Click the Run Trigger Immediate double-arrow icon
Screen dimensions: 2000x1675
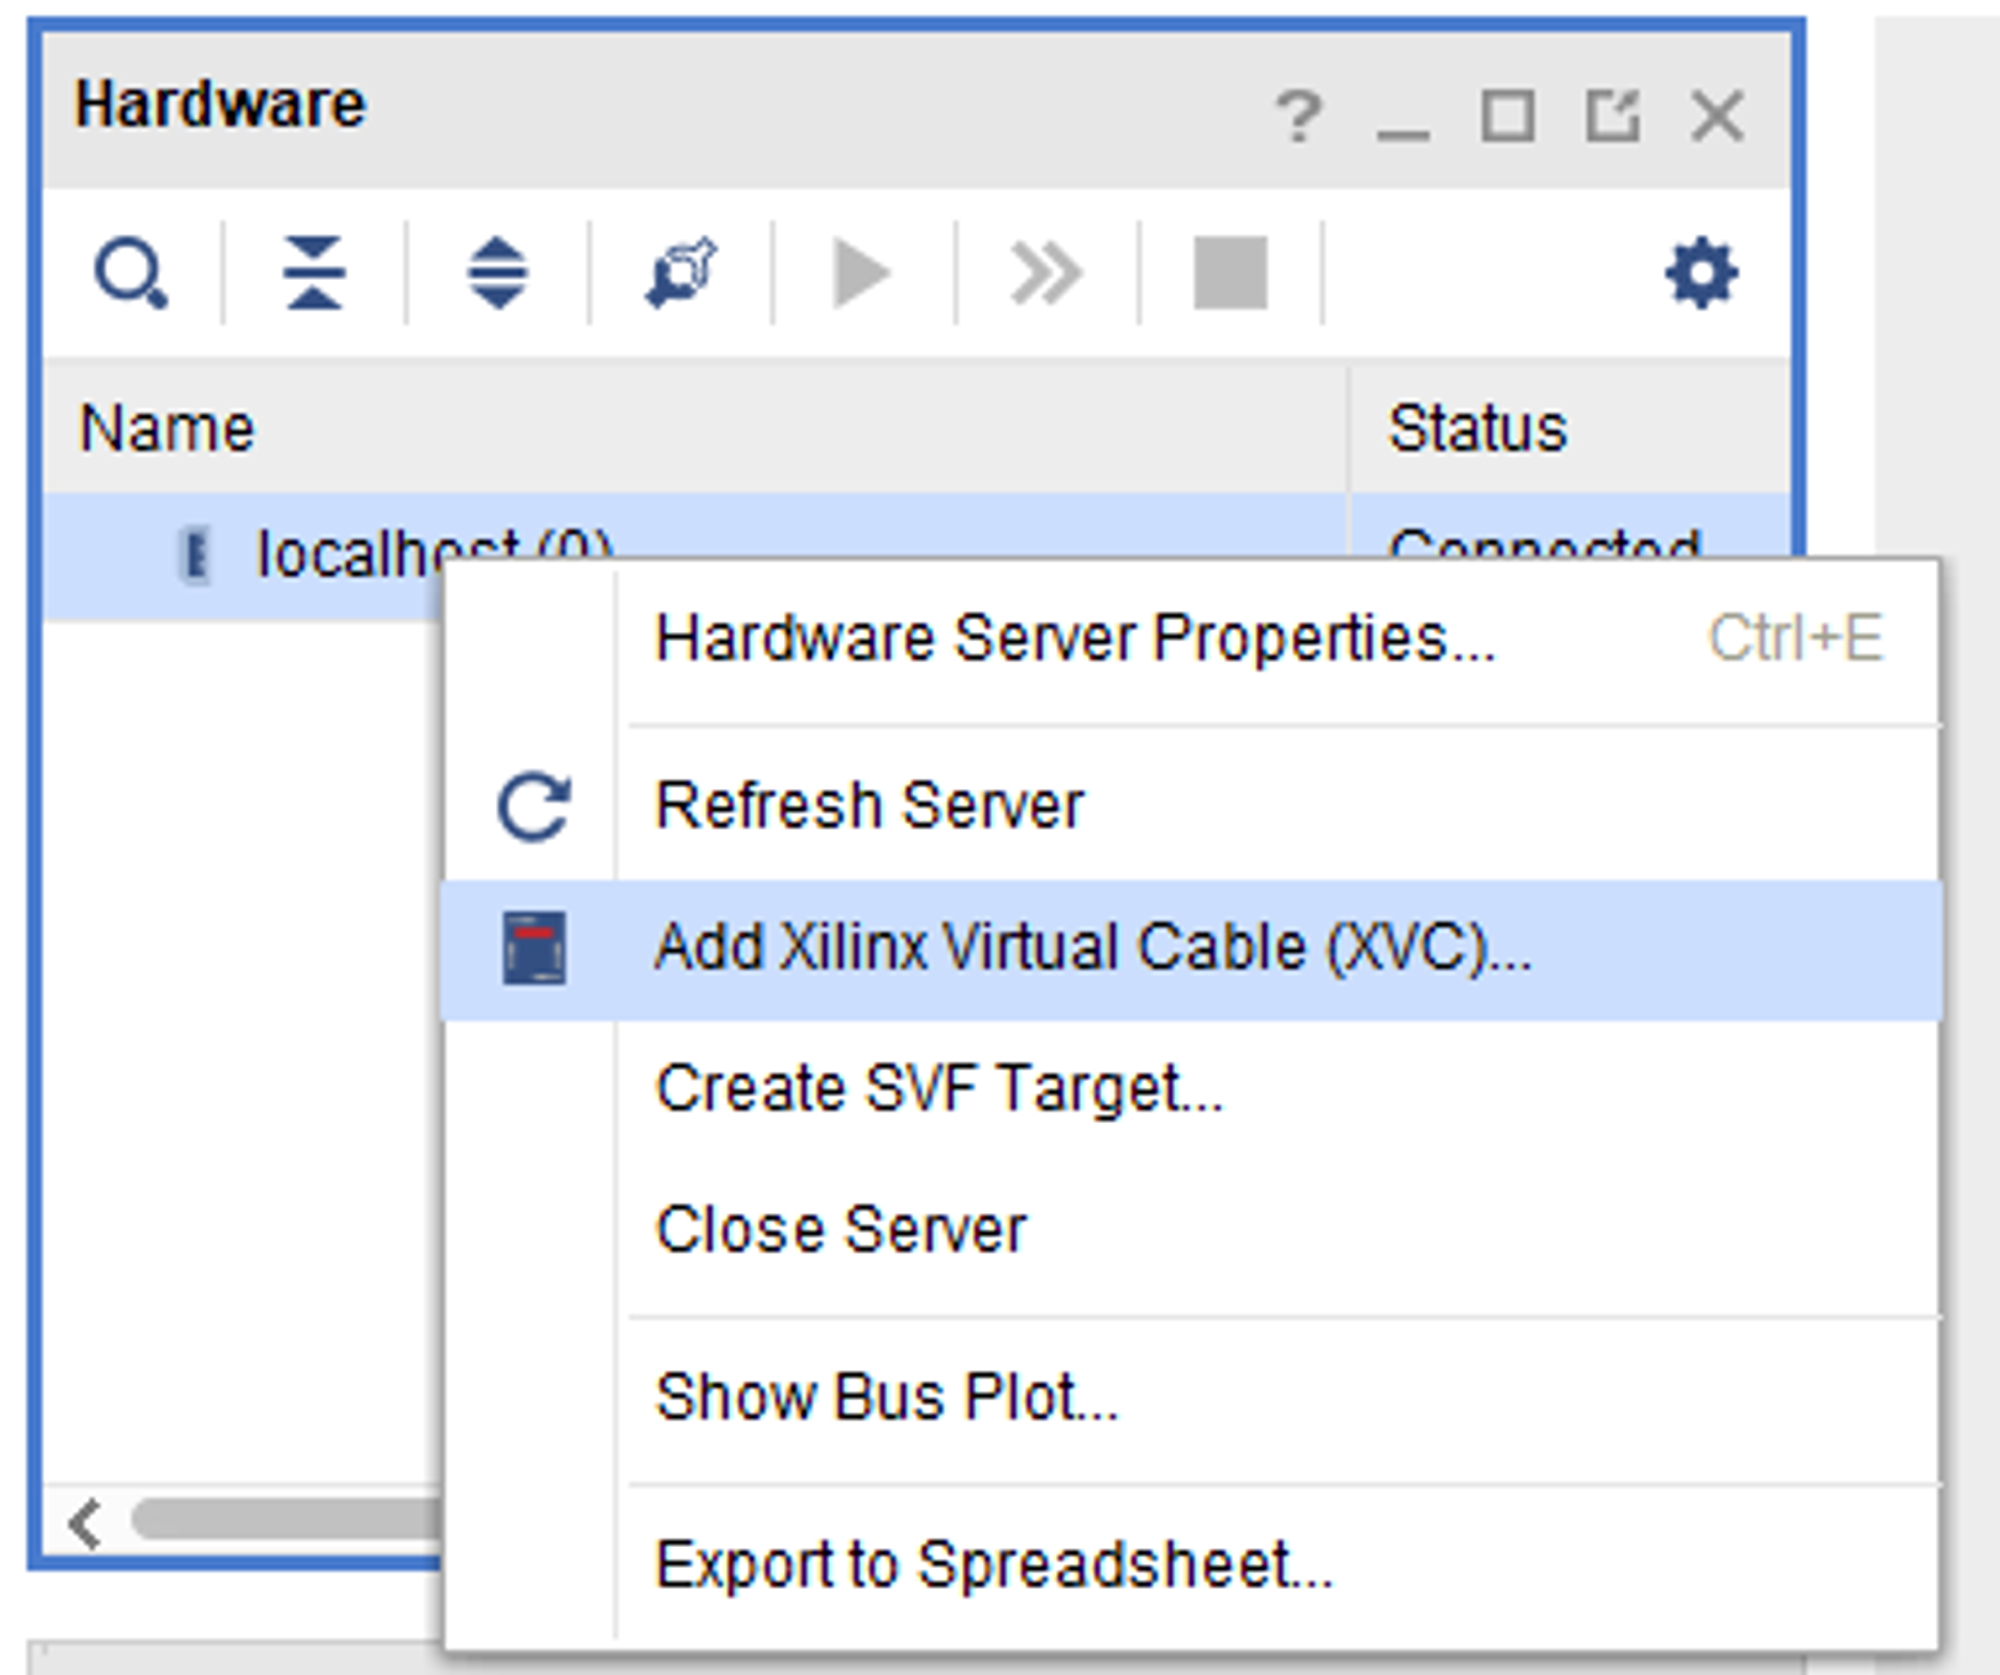1046,273
